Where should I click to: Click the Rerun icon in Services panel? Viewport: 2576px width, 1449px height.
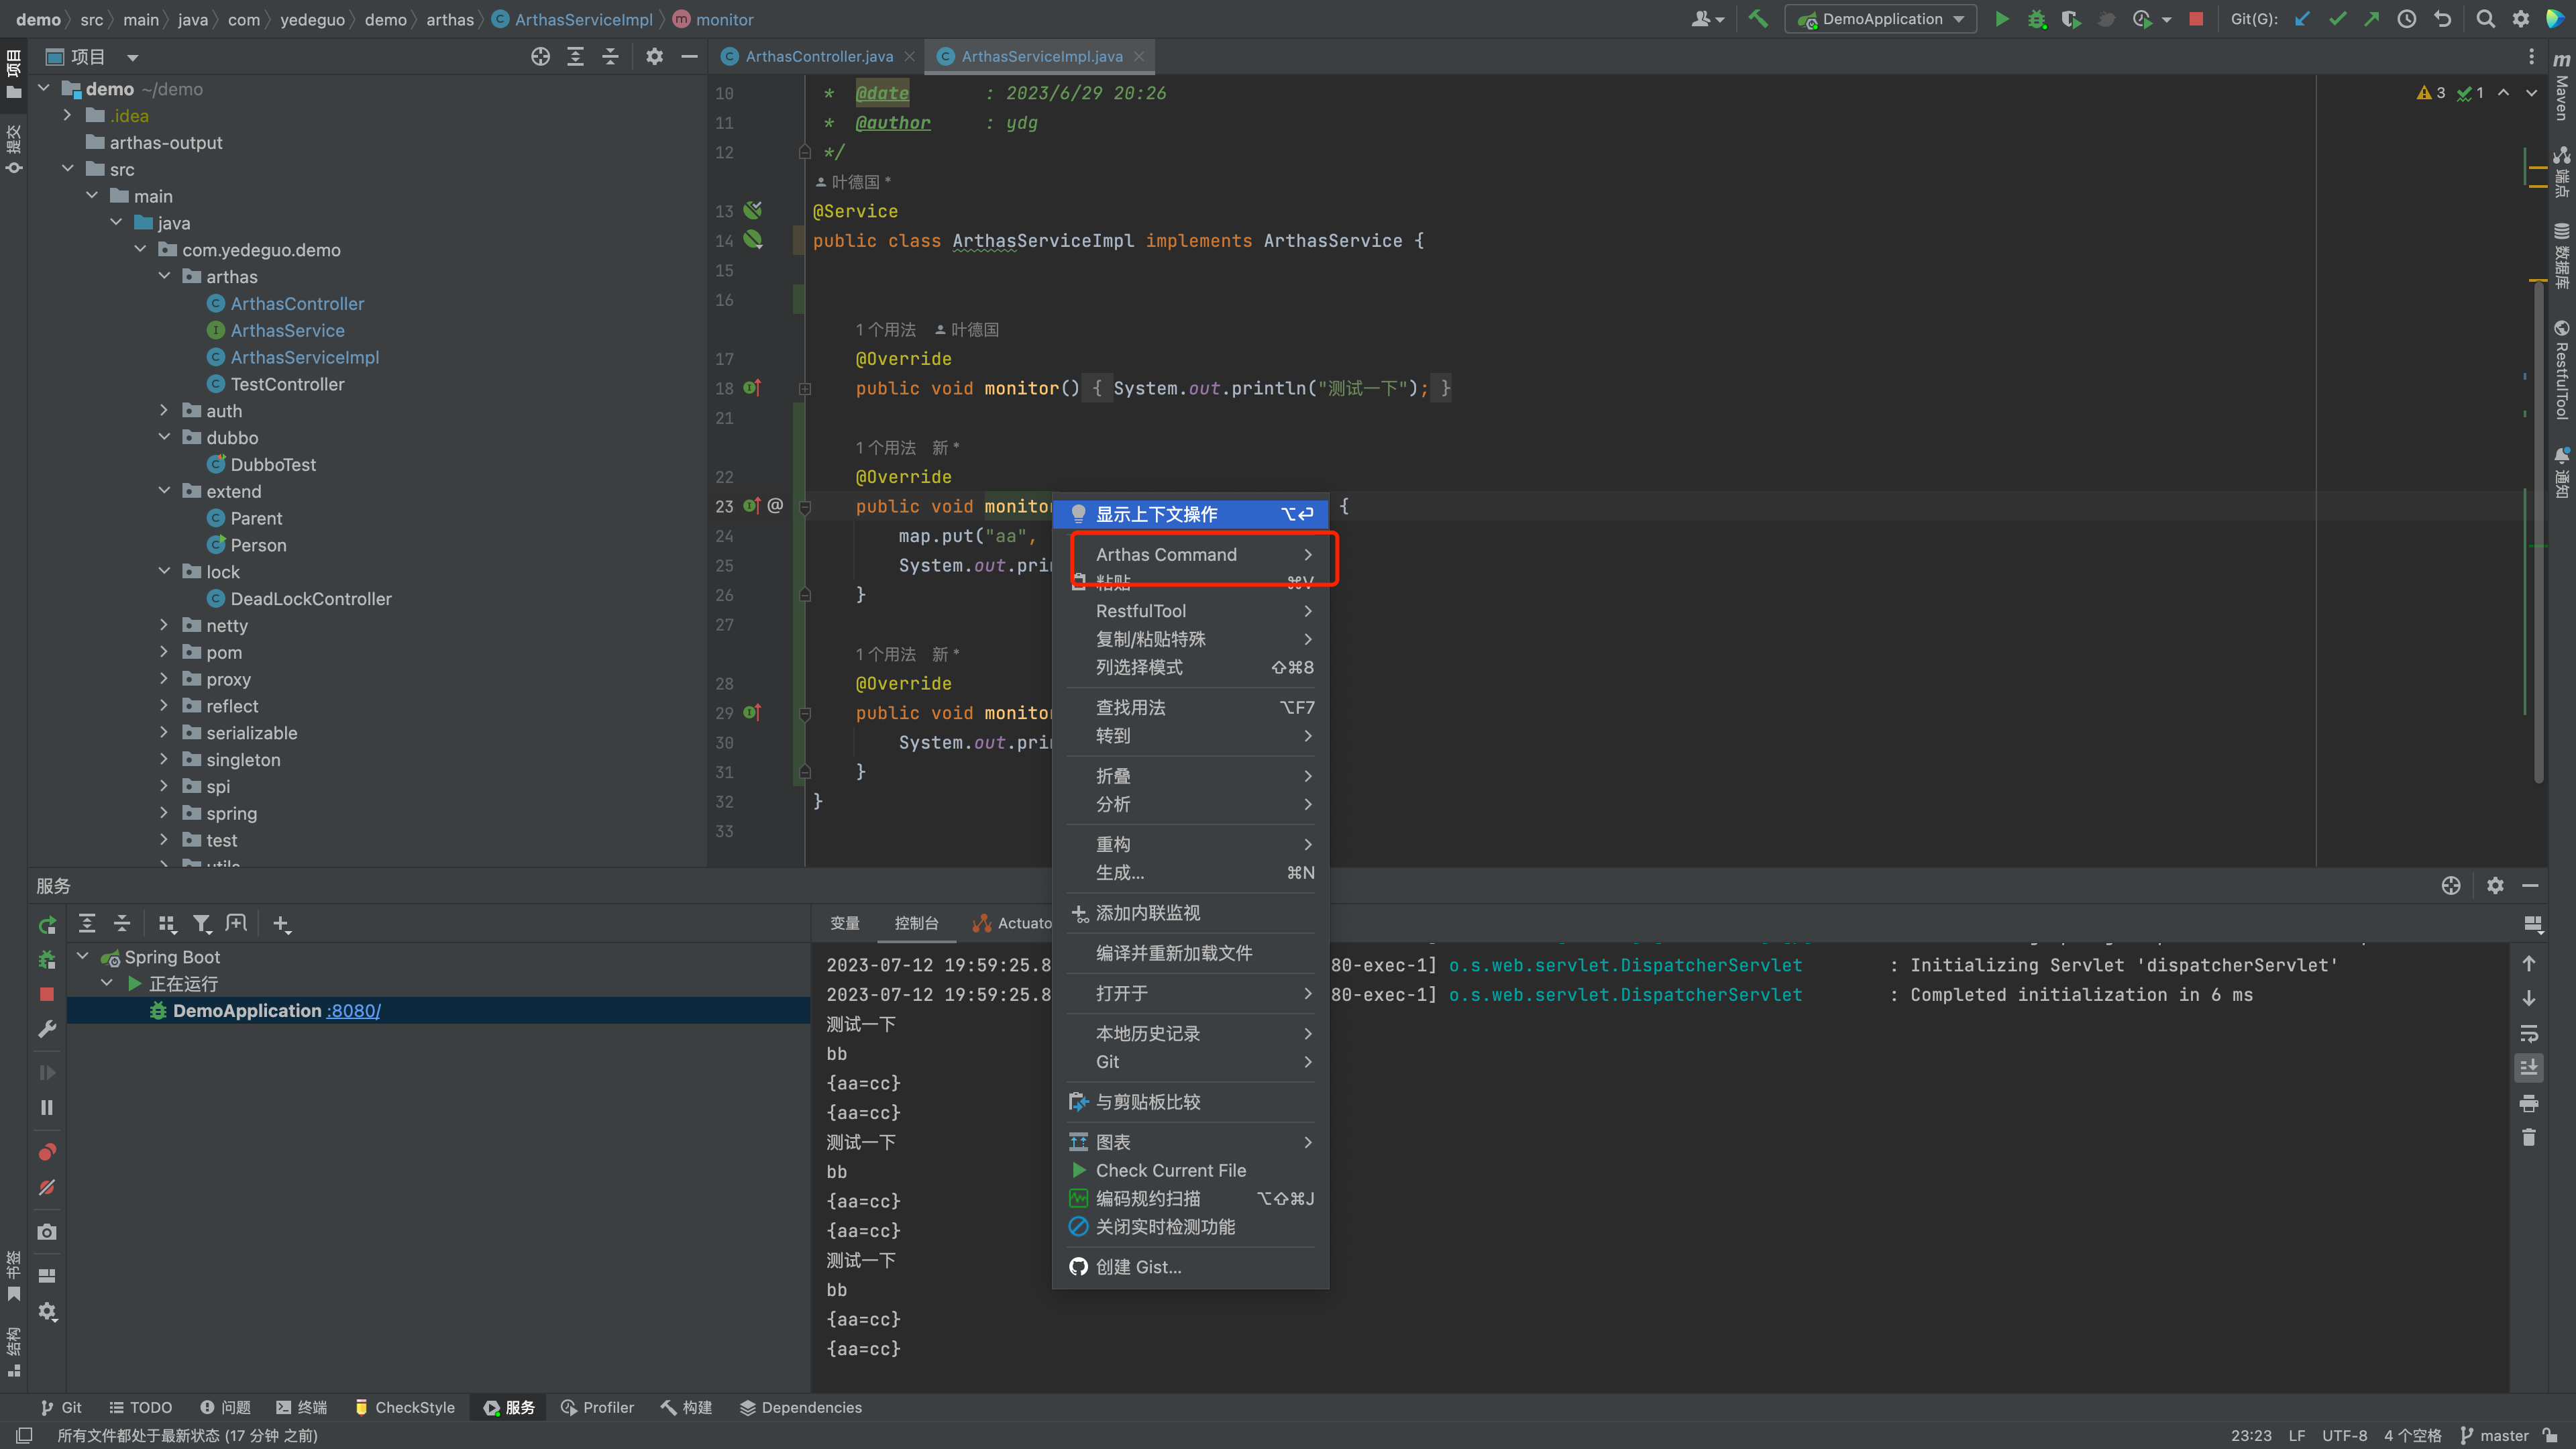tap(47, 925)
